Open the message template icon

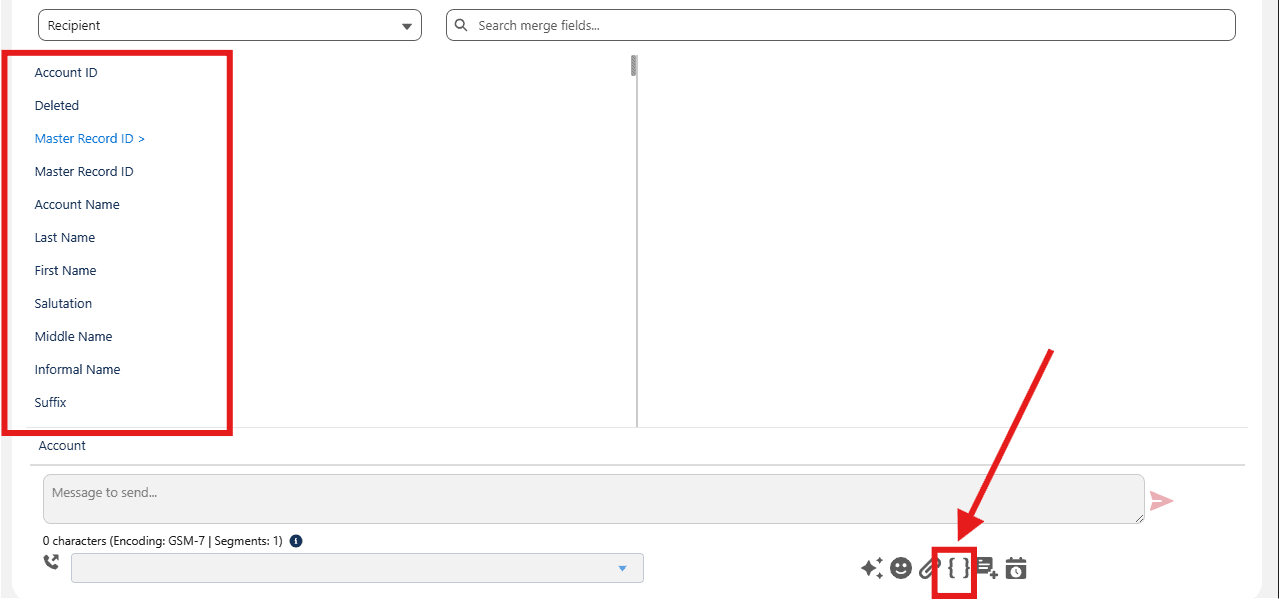987,568
